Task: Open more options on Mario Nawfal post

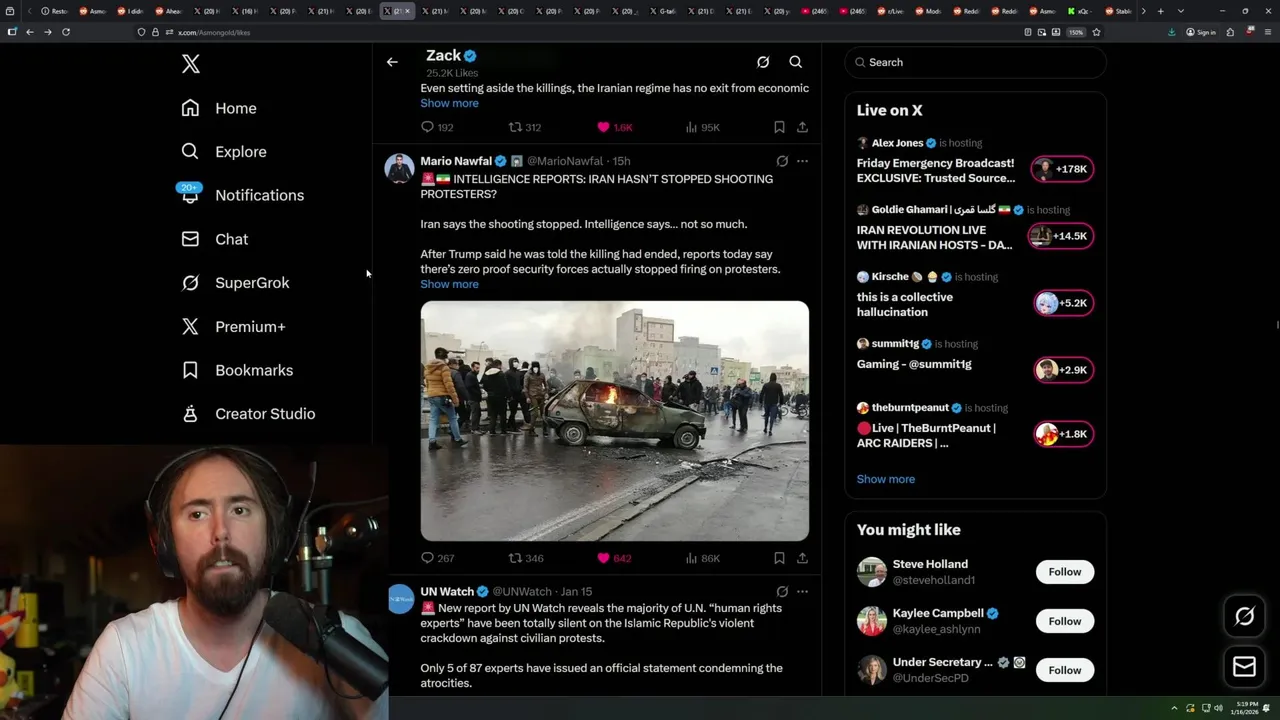Action: tap(802, 161)
